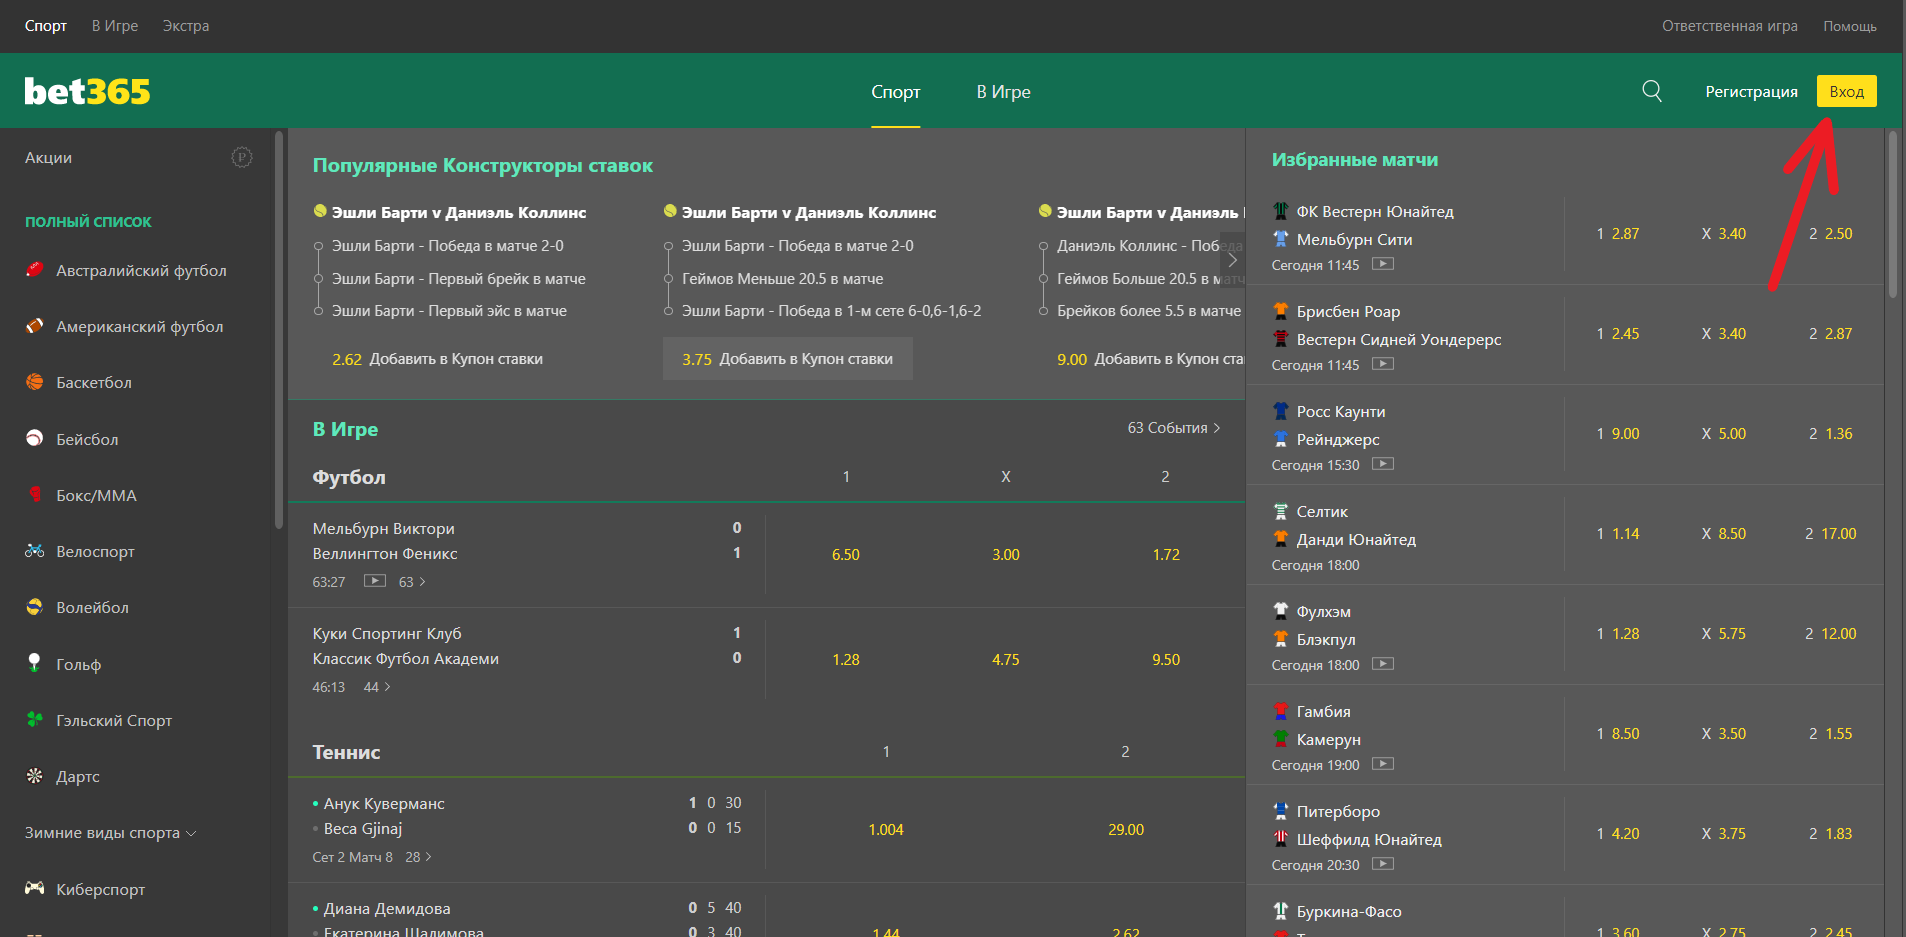The width and height of the screenshot is (1906, 937).
Task: Select Спорт in green header
Action: point(895,92)
